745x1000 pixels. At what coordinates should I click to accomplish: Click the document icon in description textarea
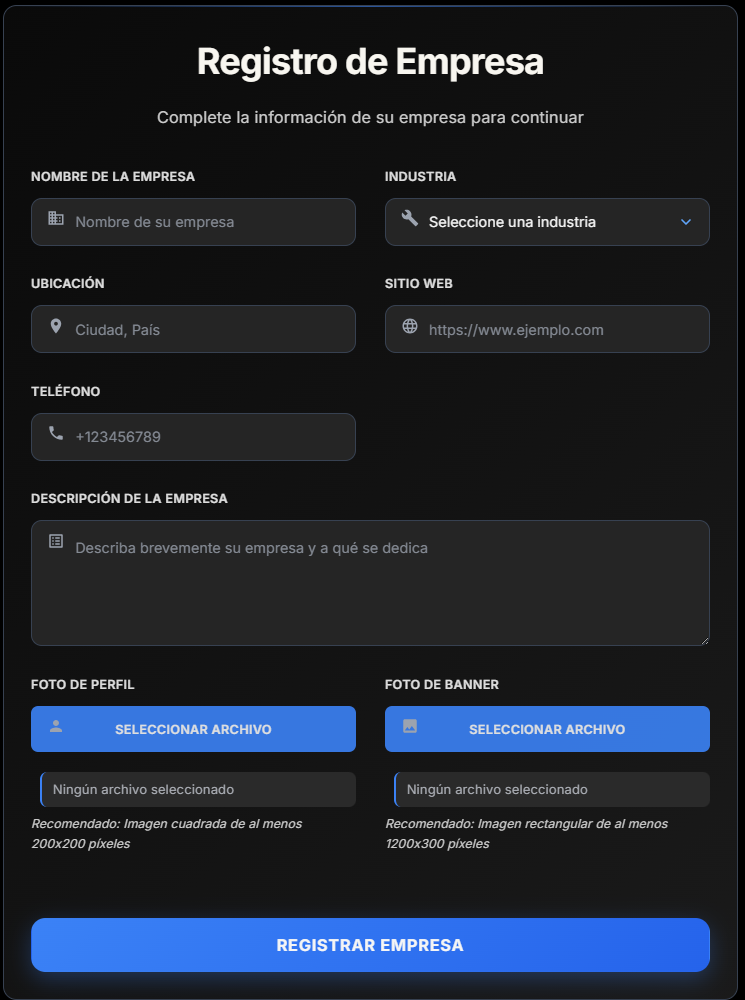pyautogui.click(x=54, y=541)
